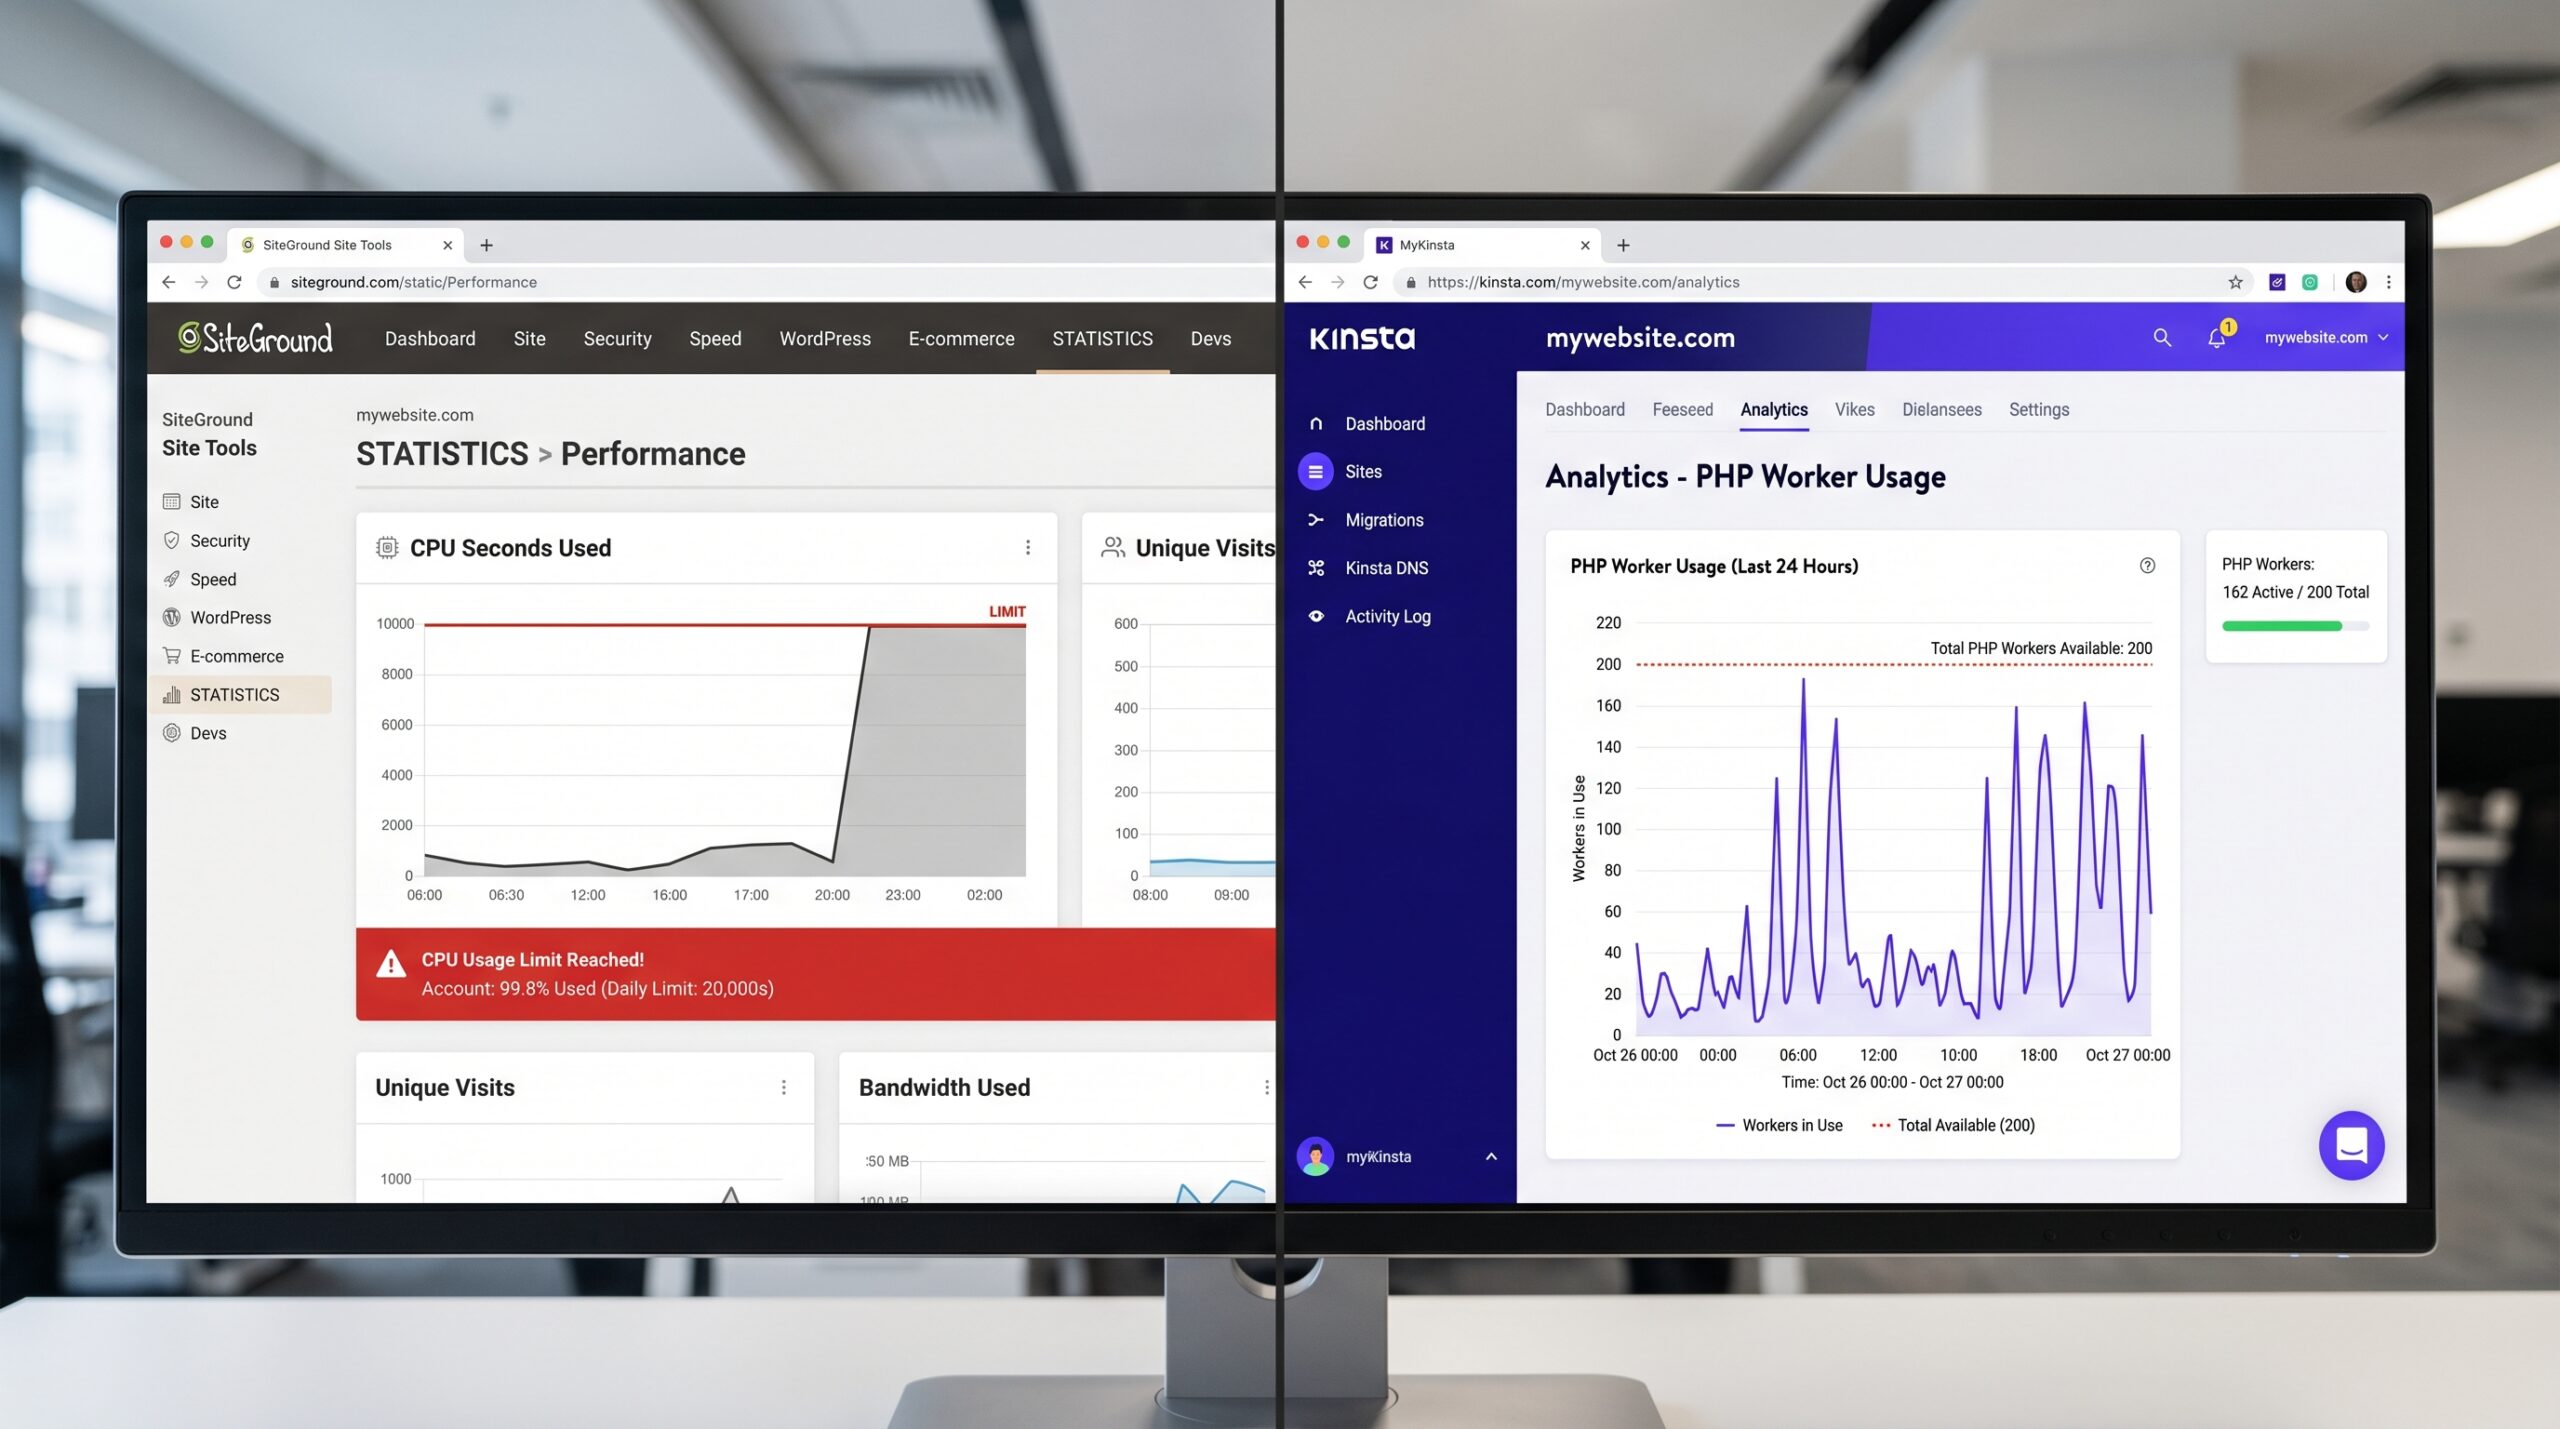Viewport: 2560px width, 1429px height.
Task: Open Kinsta search magnifier
Action: pos(2161,338)
